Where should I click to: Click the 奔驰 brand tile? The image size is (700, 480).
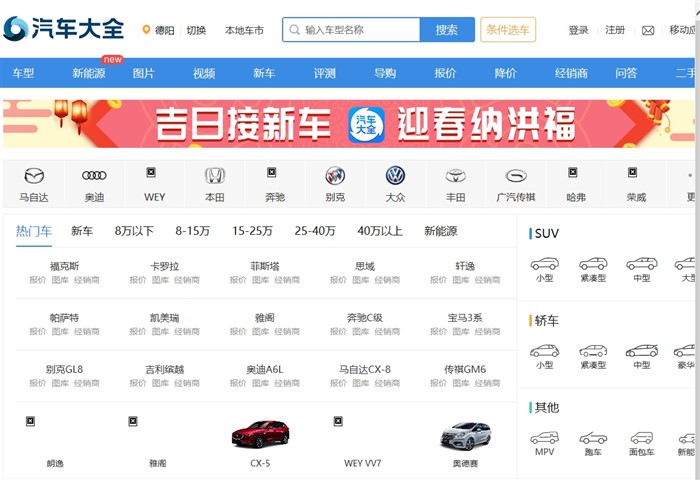[275, 184]
